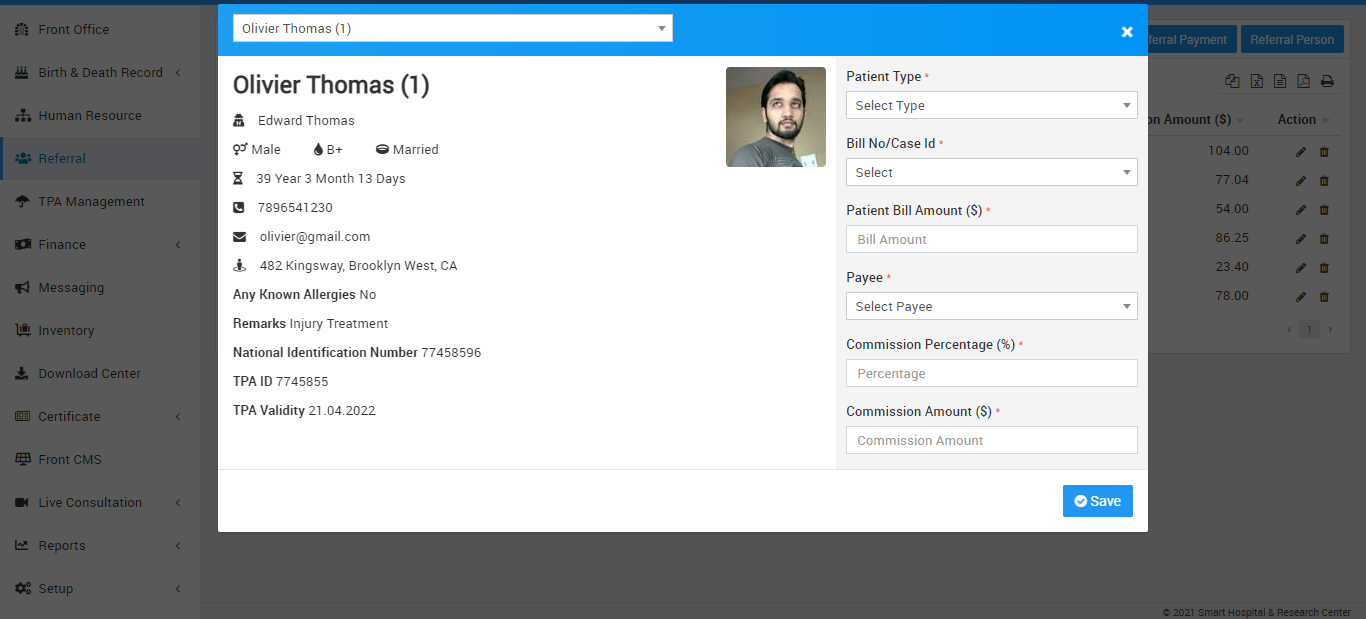1366x619 pixels.
Task: Click the Commission Amount input field
Action: pyautogui.click(x=991, y=440)
